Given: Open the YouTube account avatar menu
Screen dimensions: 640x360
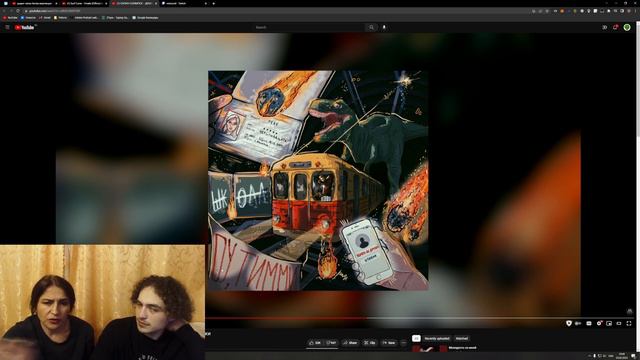Looking at the screenshot, I should (627, 27).
